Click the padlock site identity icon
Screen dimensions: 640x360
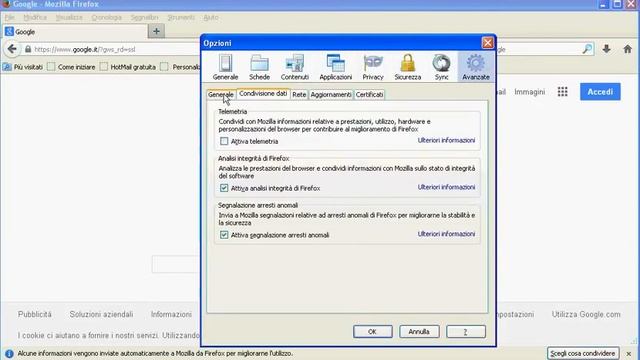click(x=28, y=49)
